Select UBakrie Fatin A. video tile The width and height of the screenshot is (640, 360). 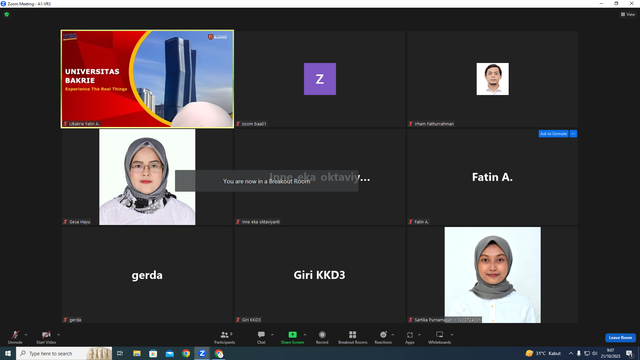coord(147,79)
